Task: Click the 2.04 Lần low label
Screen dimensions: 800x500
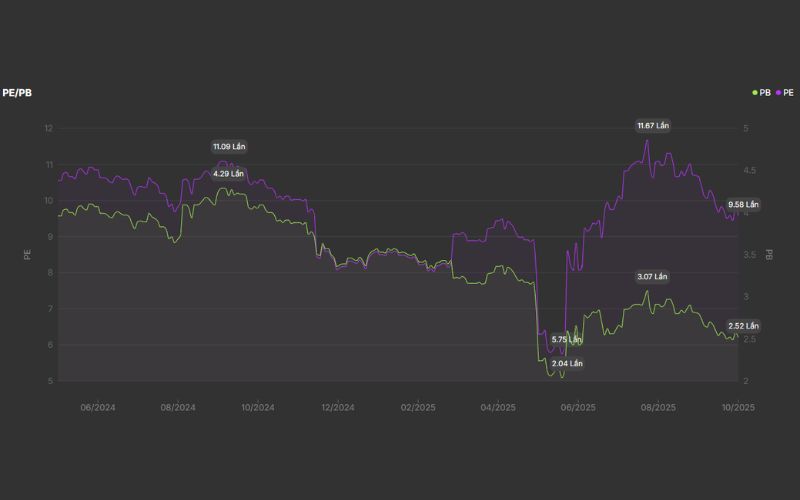Action: [x=566, y=363]
